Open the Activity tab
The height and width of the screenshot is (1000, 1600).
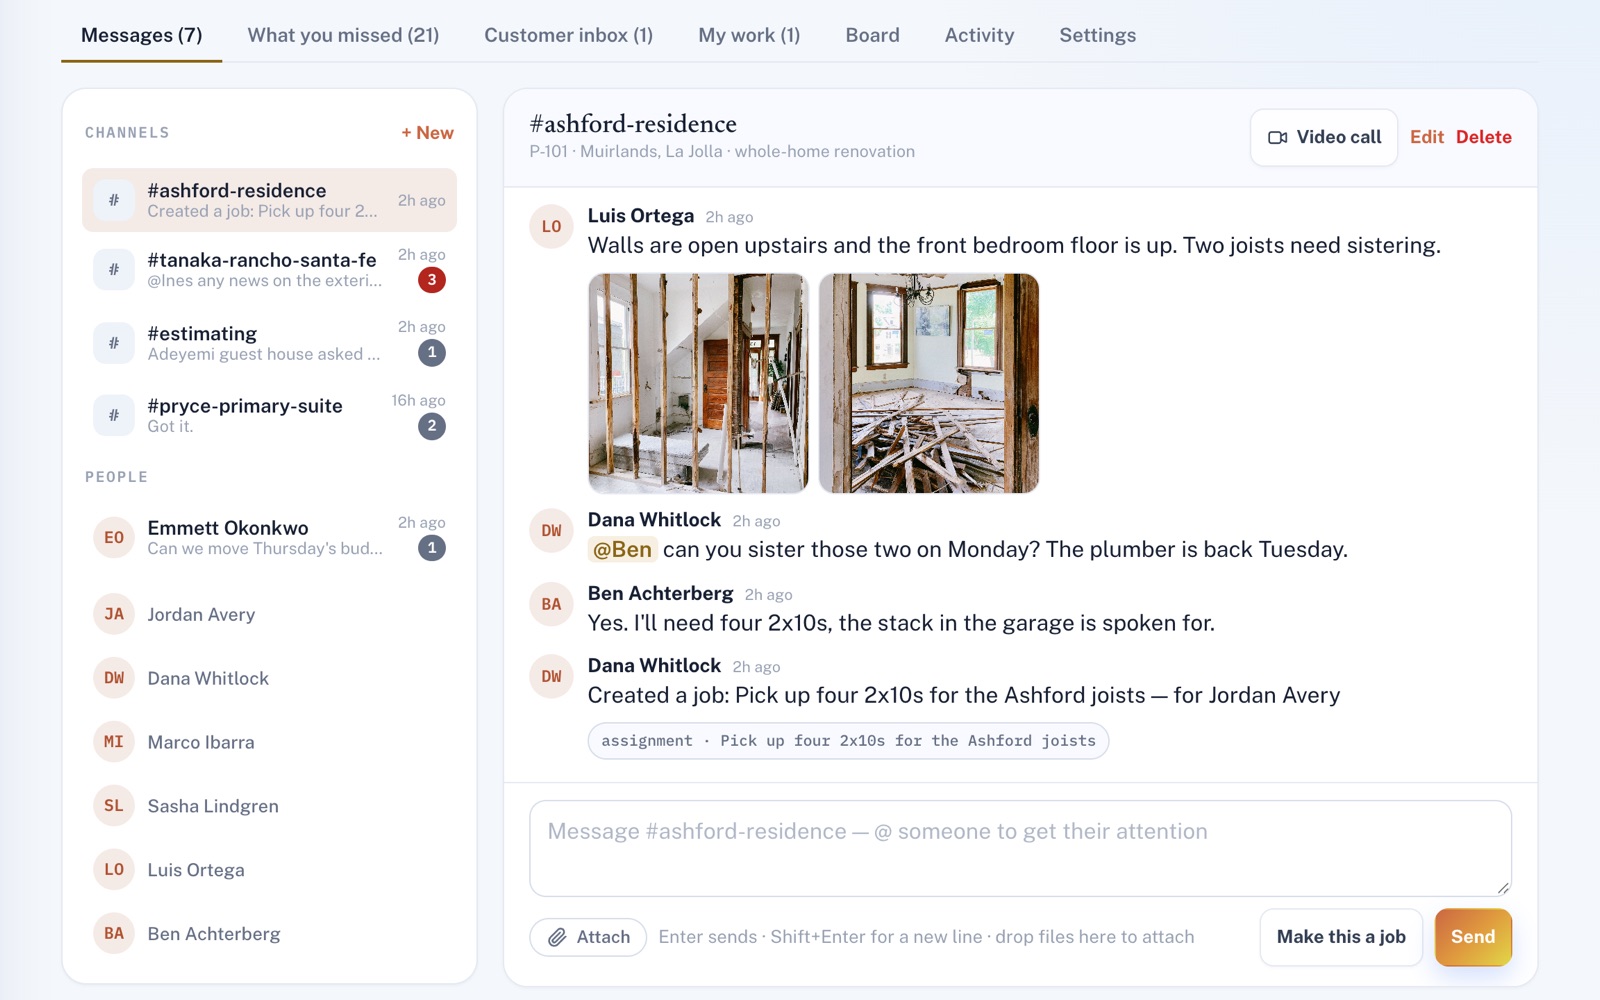[x=979, y=35]
